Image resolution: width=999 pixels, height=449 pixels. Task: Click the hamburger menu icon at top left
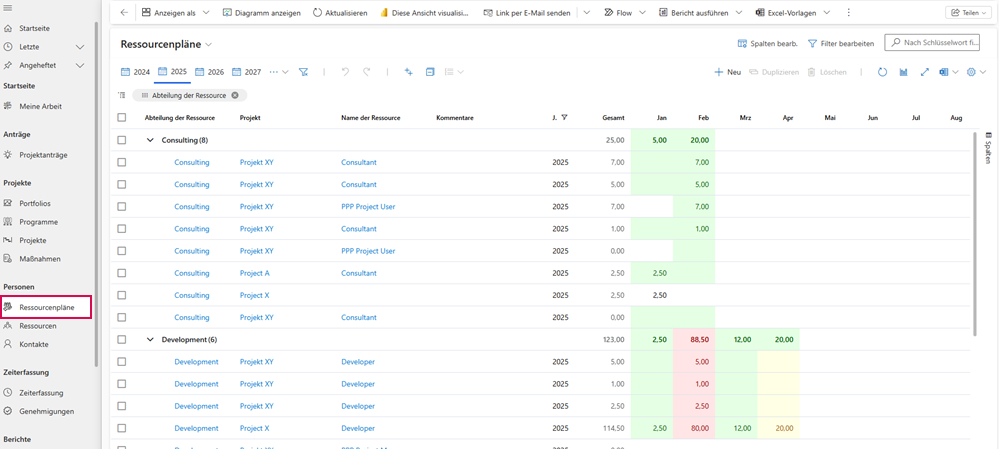pos(9,8)
